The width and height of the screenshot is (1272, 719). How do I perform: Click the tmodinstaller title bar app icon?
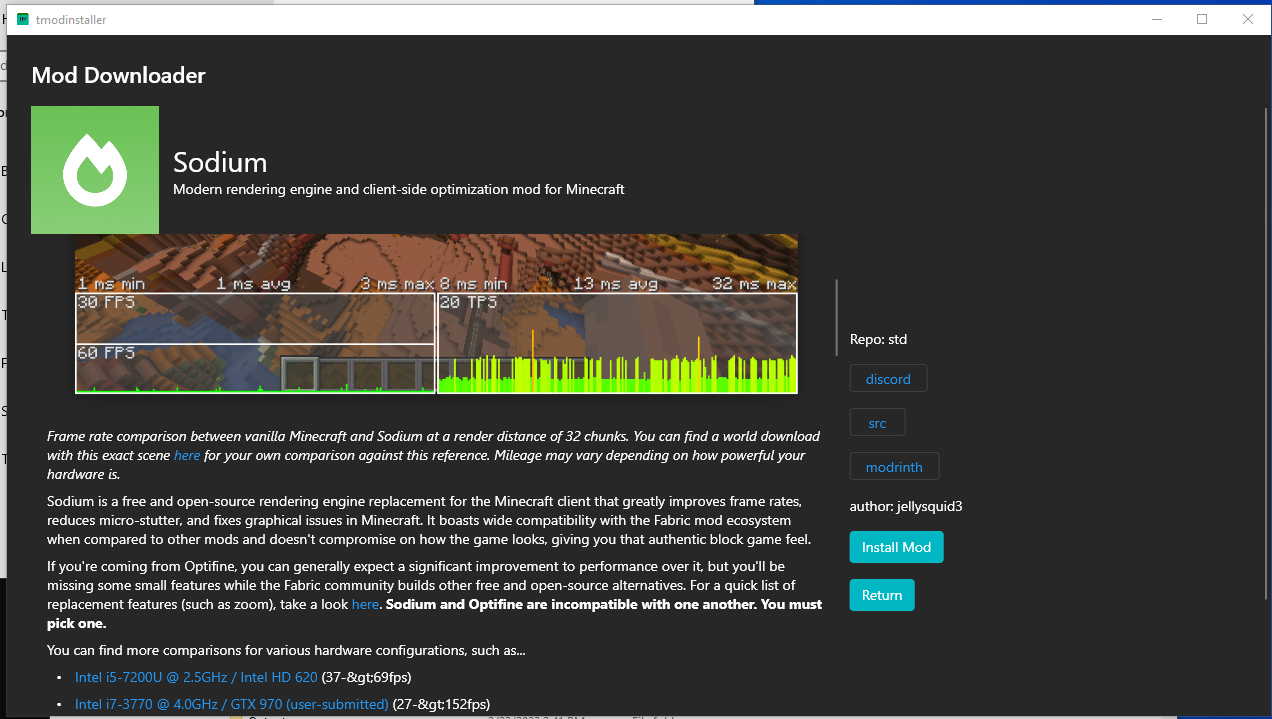coord(22,19)
